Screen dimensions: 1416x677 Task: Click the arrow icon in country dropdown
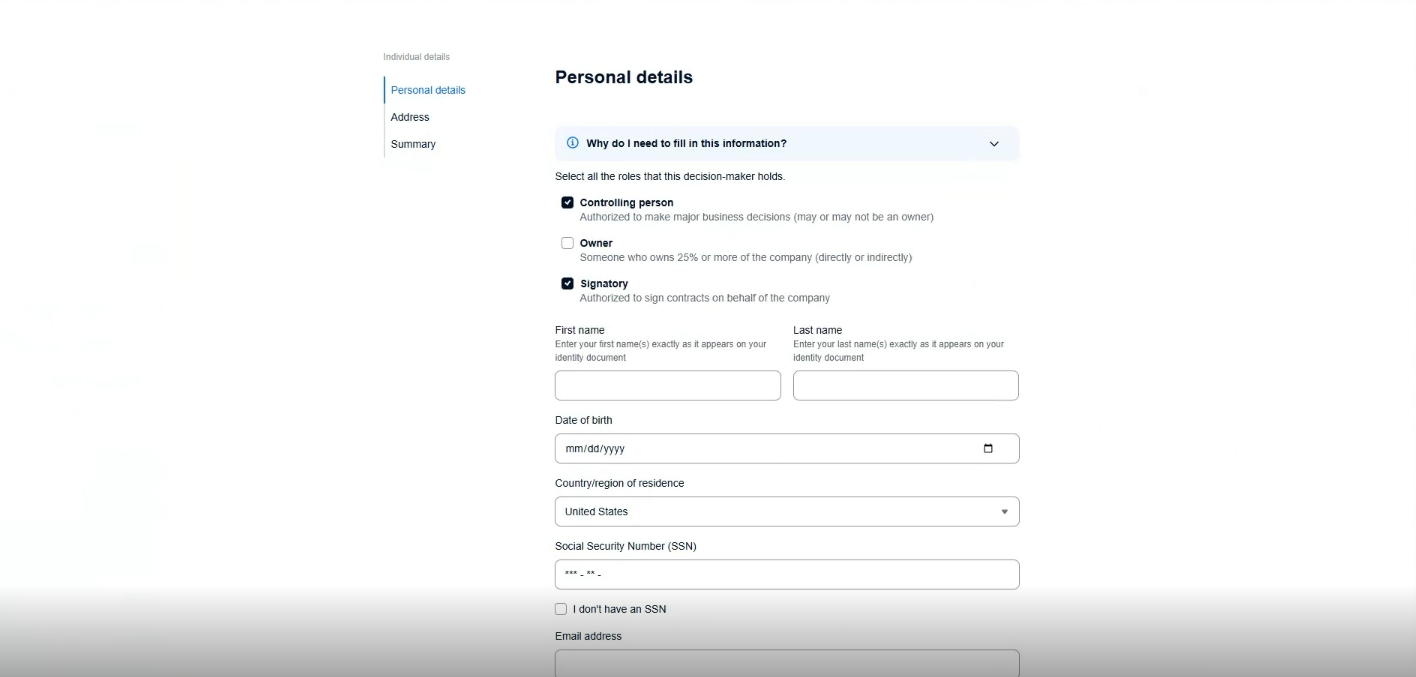pyautogui.click(x=1005, y=512)
